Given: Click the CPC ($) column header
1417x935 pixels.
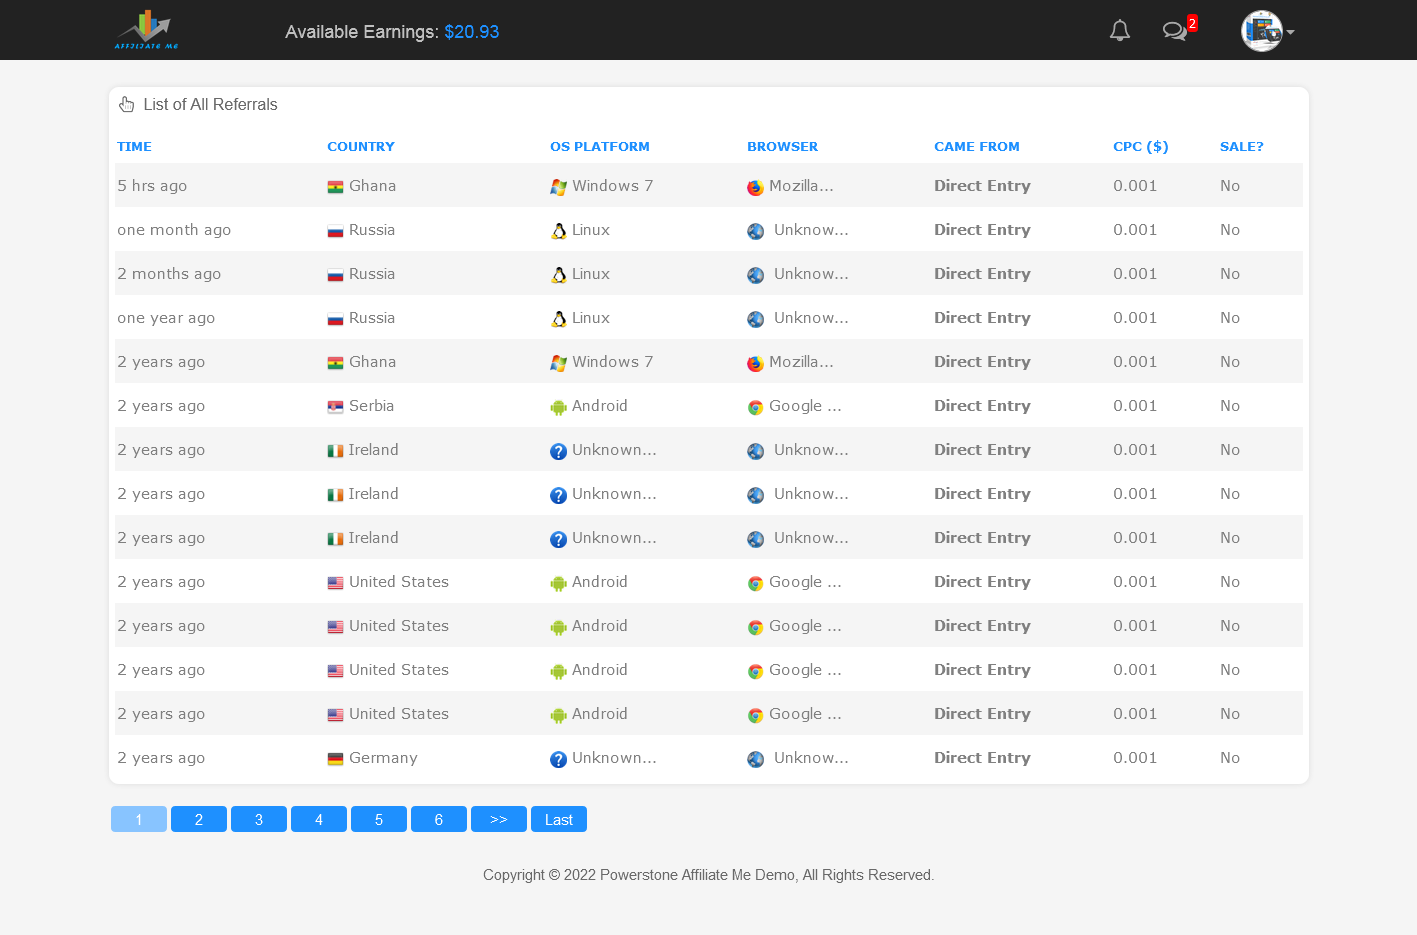Looking at the screenshot, I should [x=1140, y=147].
